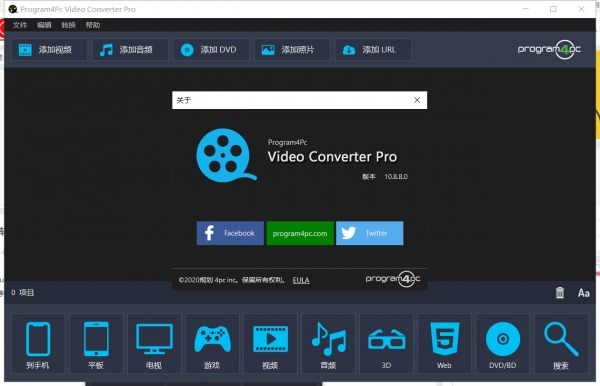This screenshot has width=600, height=386.
Task: Click the Add Audio (添加音频) music note button
Action: point(130,50)
